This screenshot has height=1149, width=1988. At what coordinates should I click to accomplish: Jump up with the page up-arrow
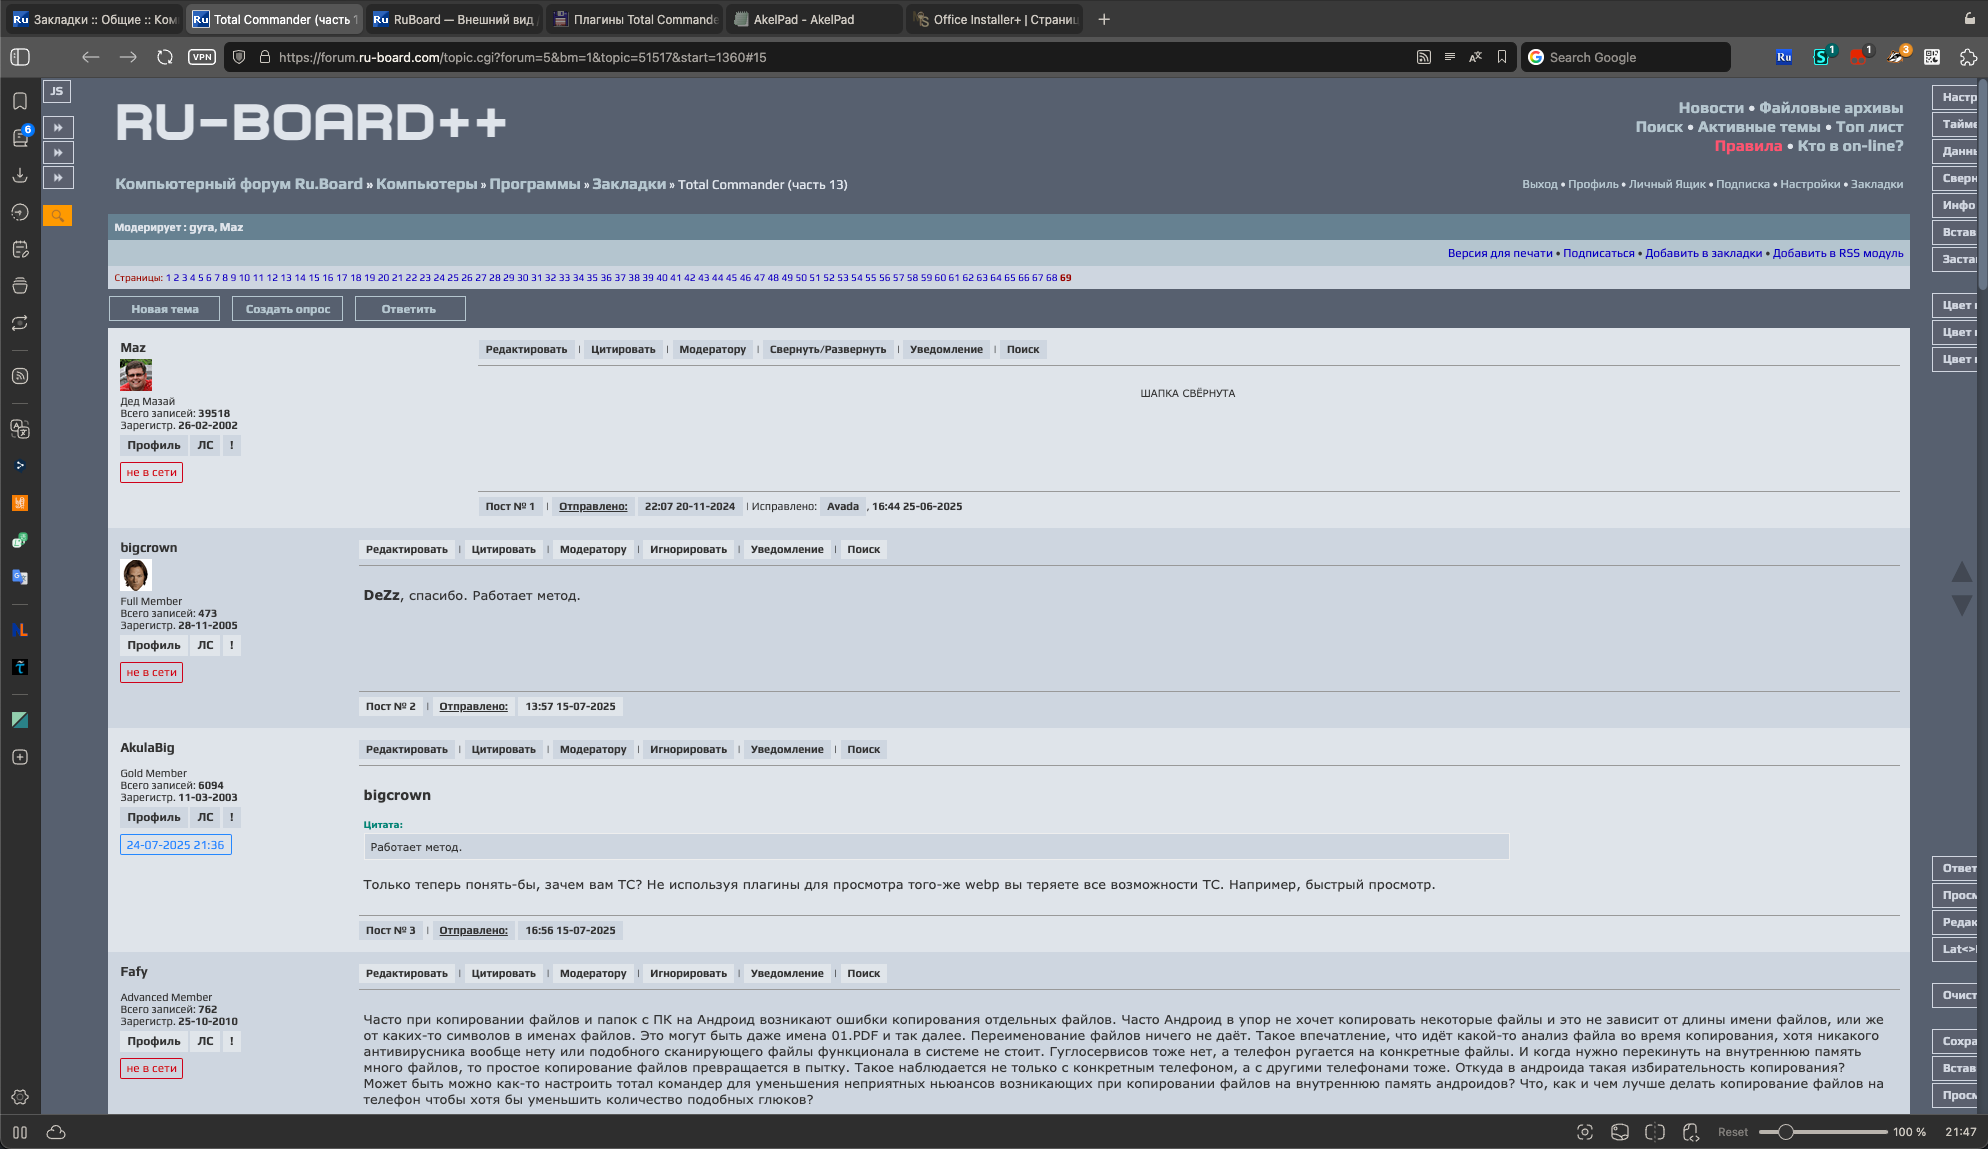coord(1962,572)
